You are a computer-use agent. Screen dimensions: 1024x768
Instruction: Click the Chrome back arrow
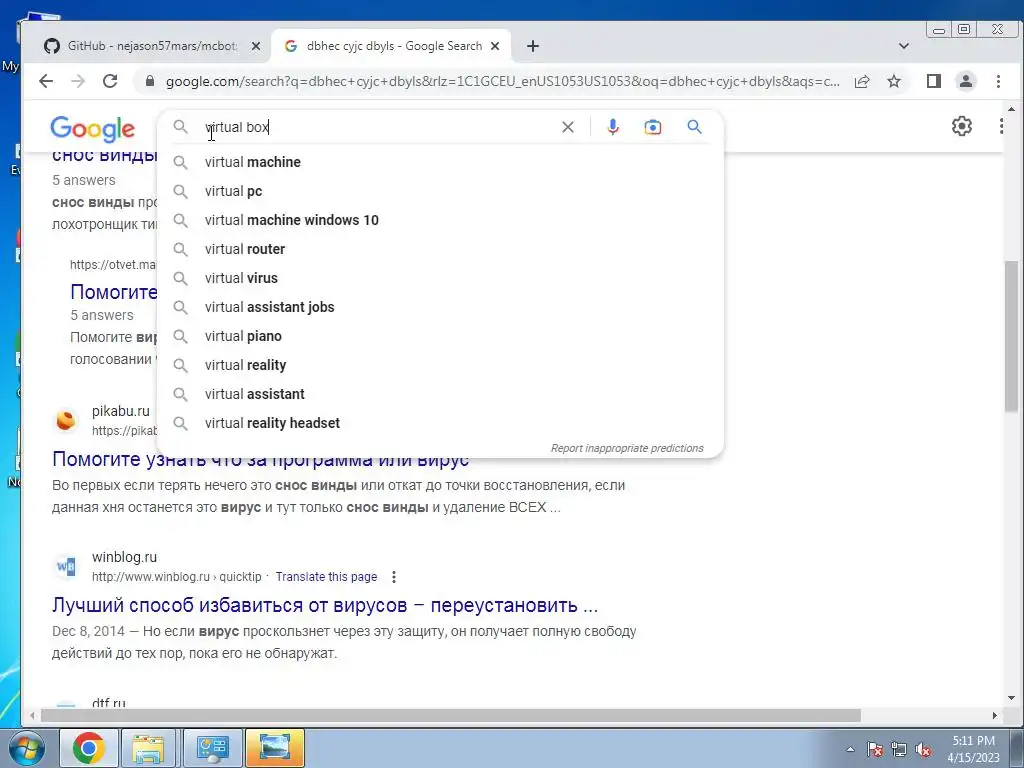(x=46, y=81)
